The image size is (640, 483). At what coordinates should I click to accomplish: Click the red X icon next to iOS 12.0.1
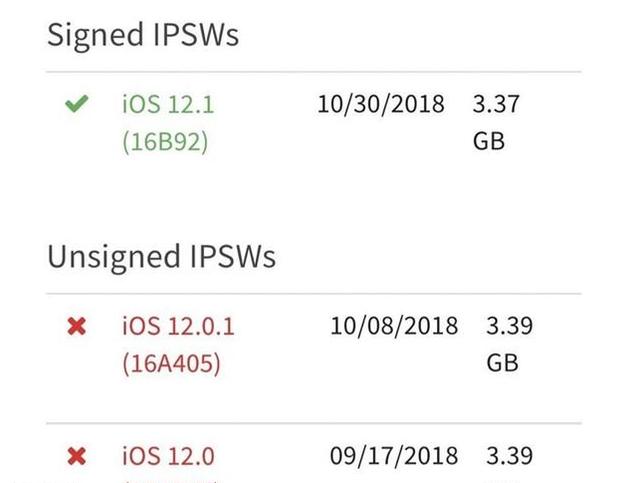click(77, 326)
